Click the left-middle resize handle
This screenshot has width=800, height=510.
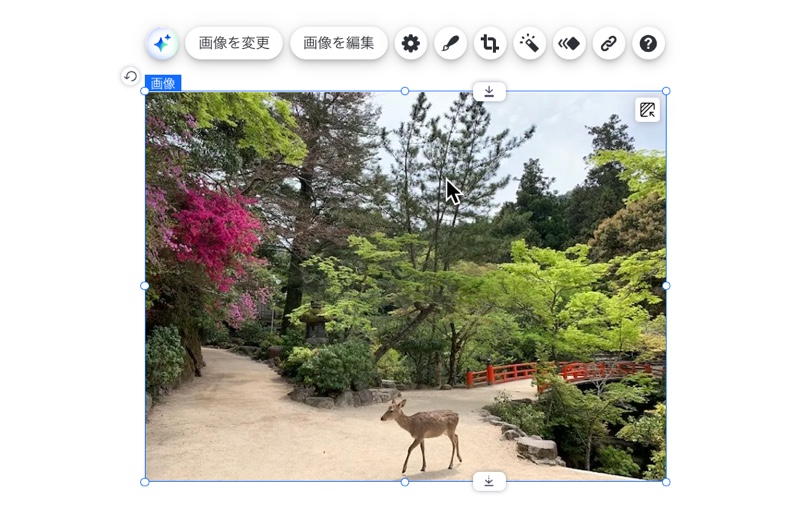coord(145,286)
